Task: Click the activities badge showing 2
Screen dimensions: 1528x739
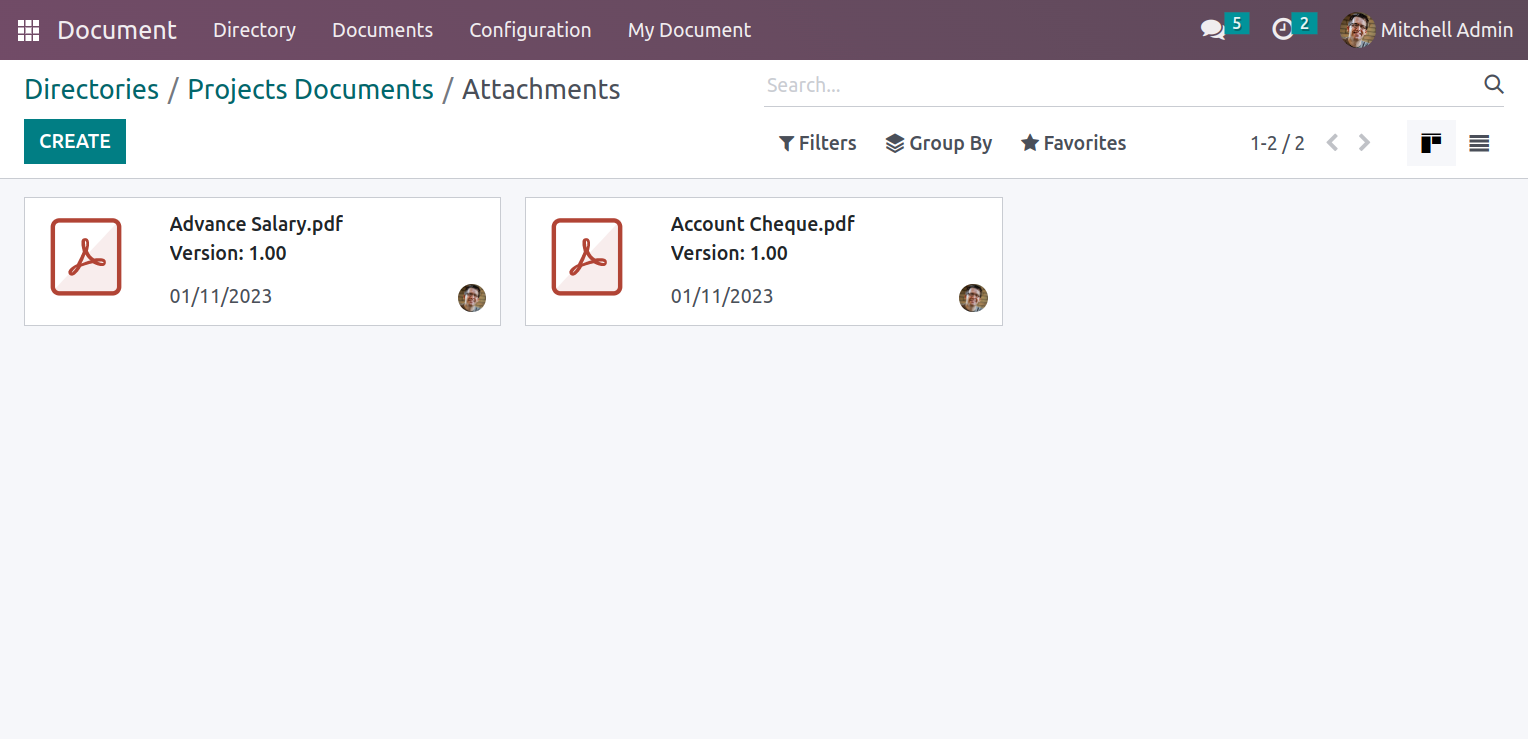Action: (1304, 23)
